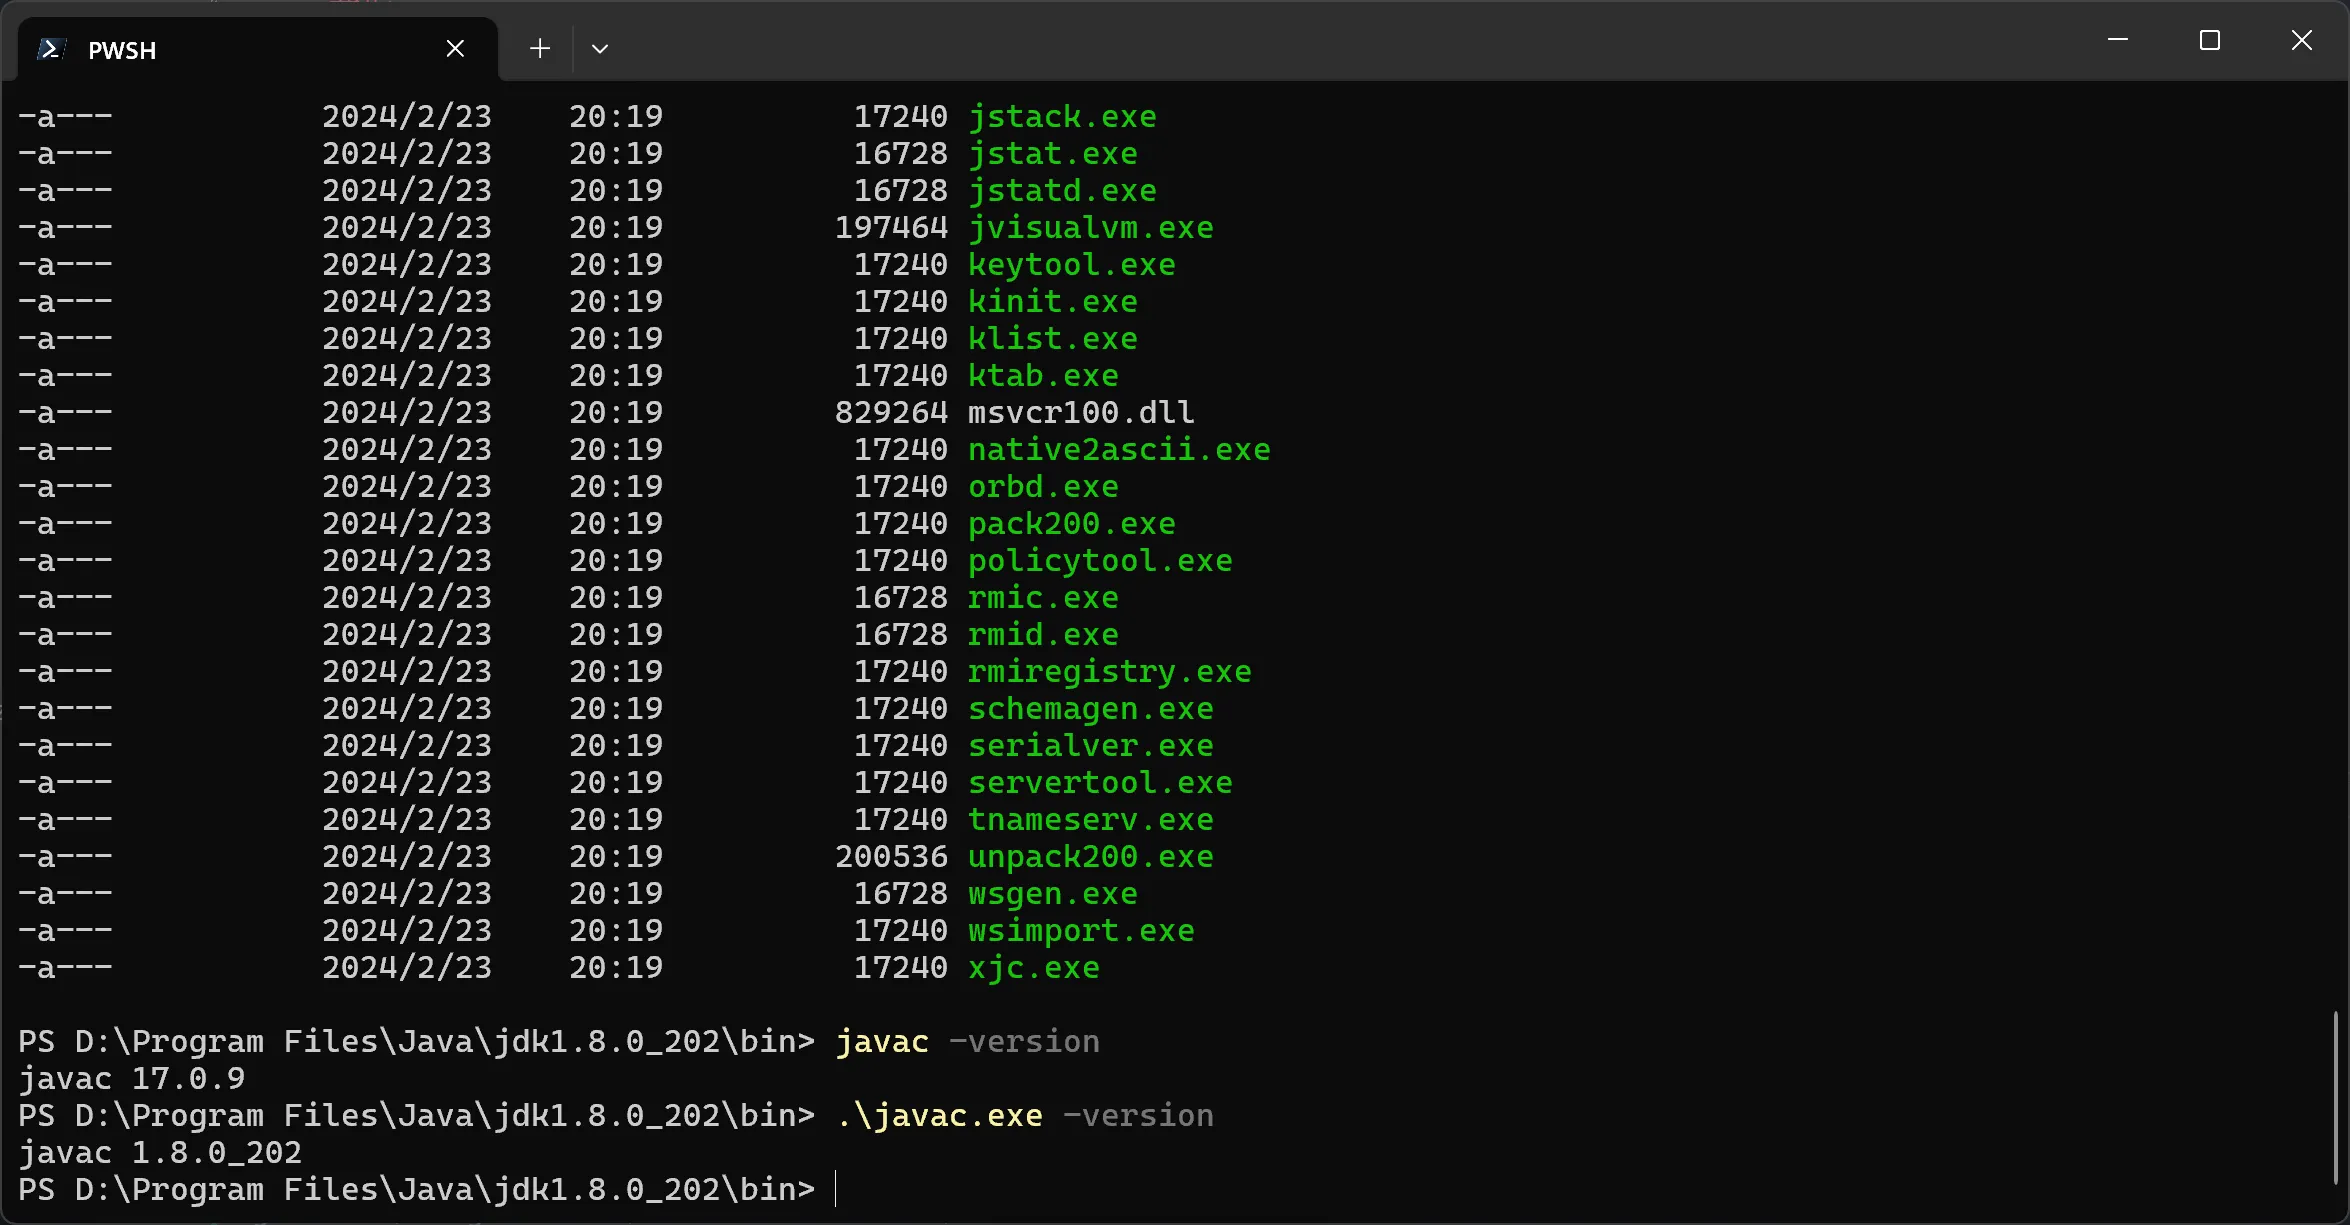Click the rmic.exe file name
Image resolution: width=2350 pixels, height=1225 pixels.
[1043, 598]
